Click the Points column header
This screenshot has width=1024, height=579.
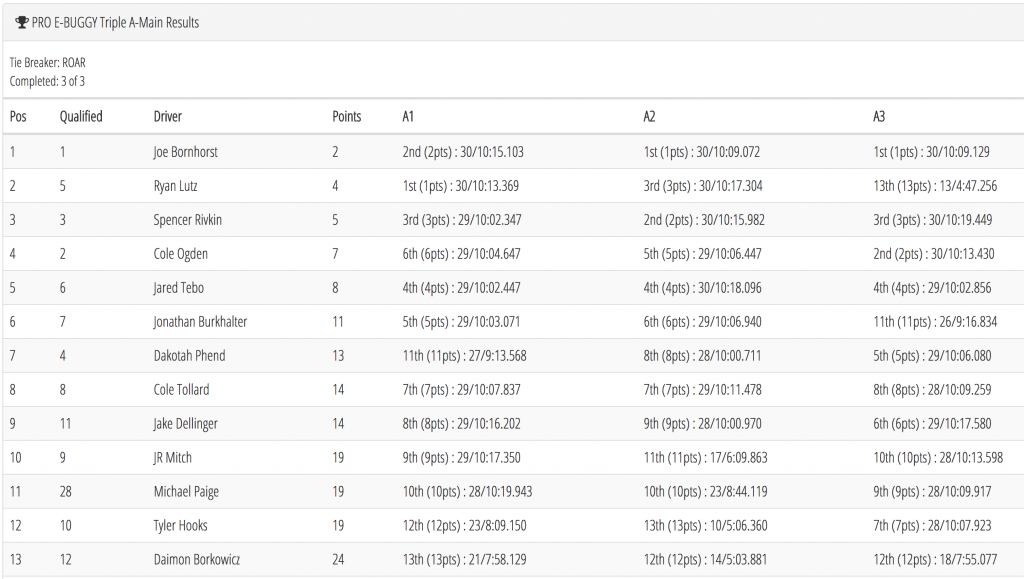coord(347,116)
